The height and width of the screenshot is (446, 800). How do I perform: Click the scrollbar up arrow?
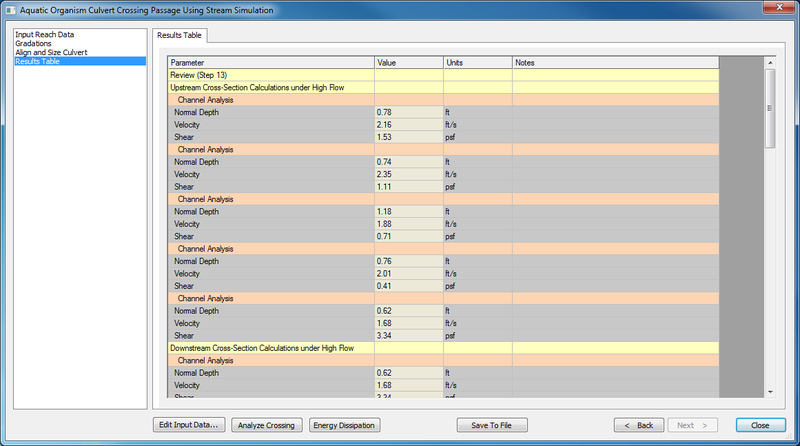tap(770, 62)
